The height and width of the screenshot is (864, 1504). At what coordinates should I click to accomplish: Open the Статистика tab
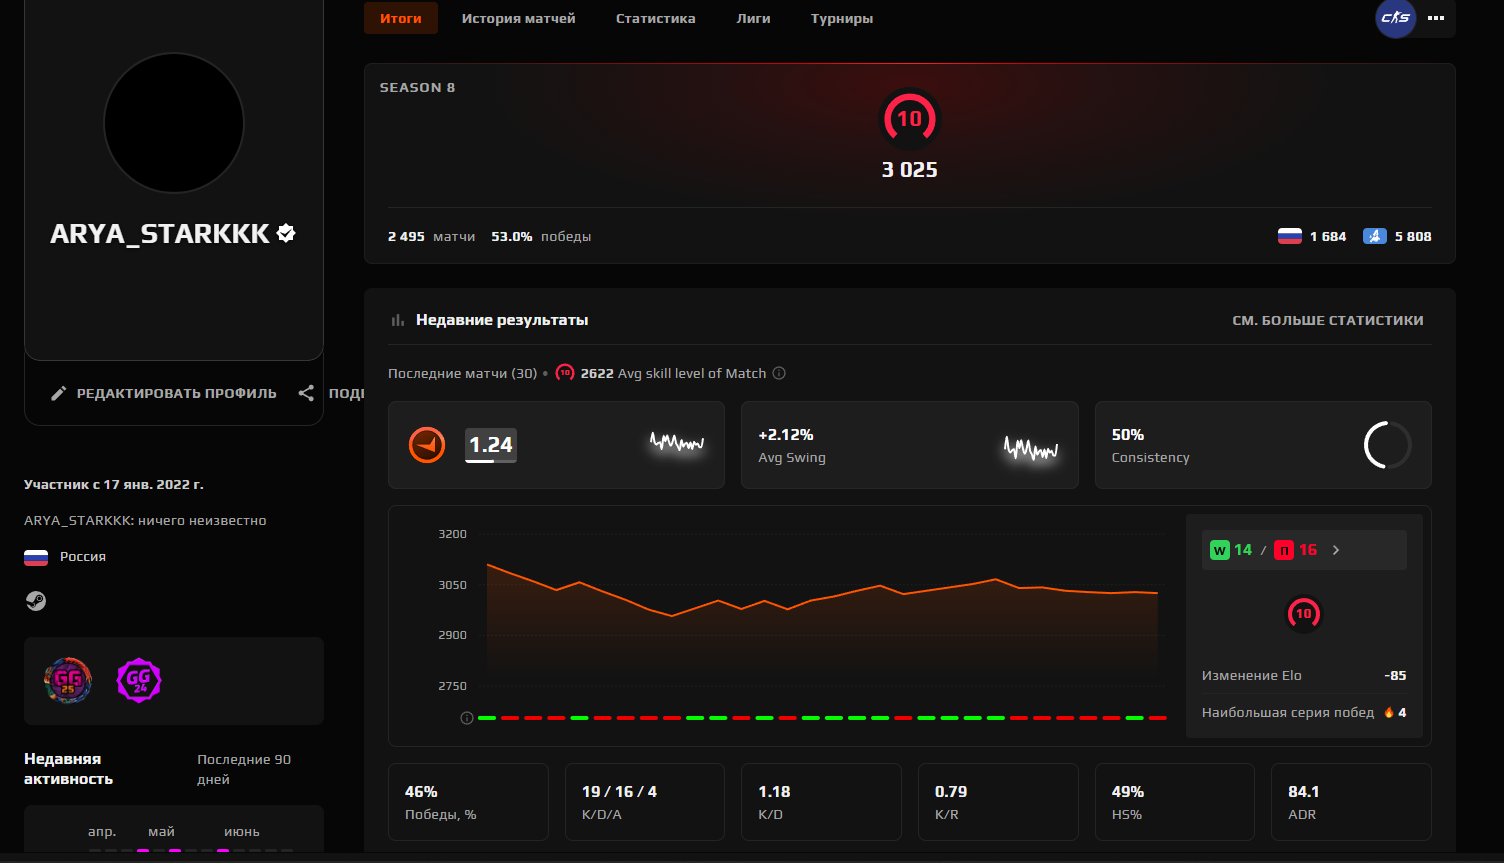coord(655,18)
